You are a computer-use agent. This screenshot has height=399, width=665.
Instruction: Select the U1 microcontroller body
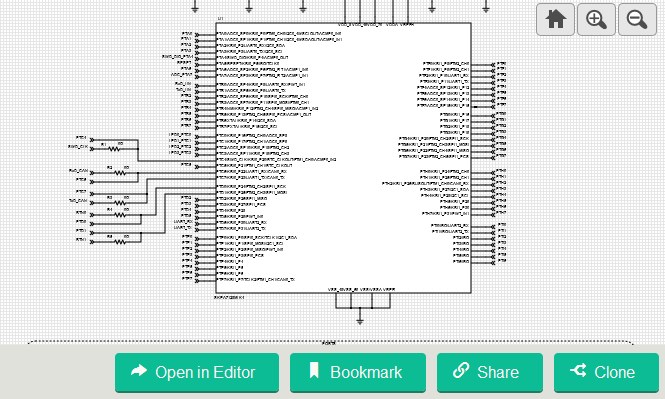tap(344, 158)
